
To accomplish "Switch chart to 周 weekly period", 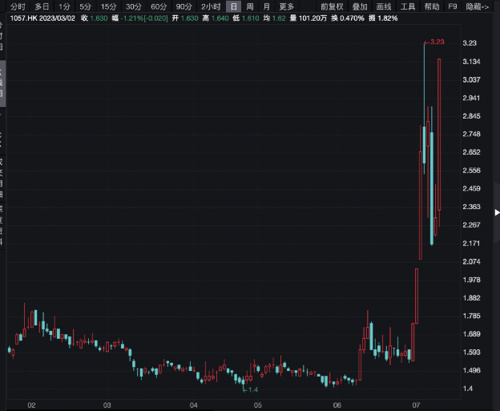I will click(x=250, y=6).
